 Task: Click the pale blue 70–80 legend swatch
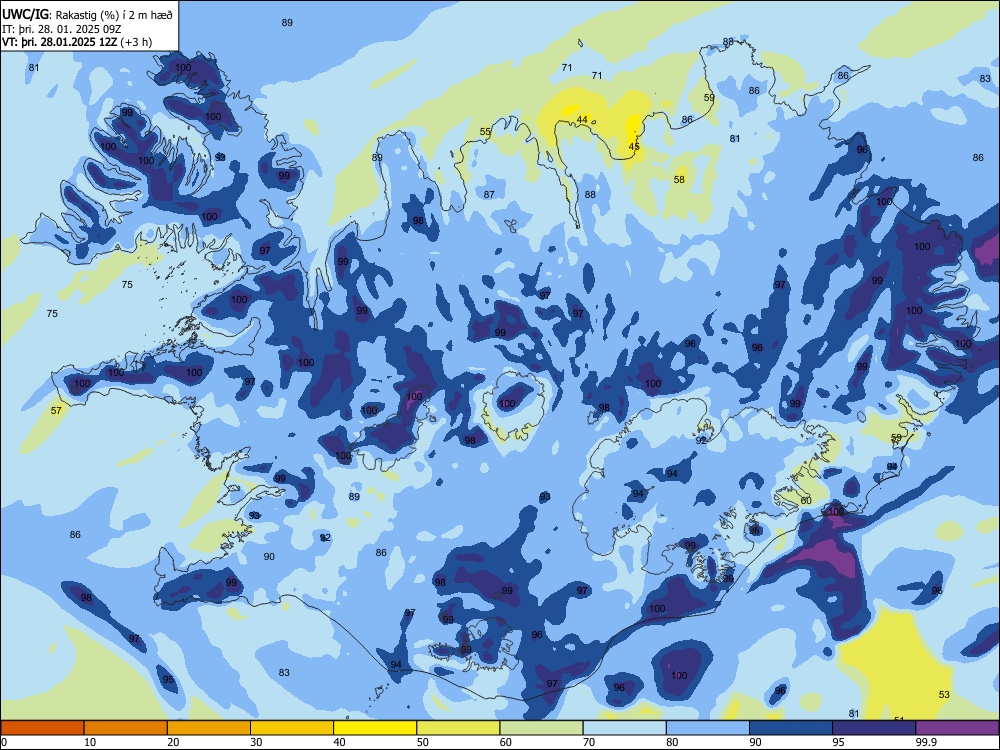tap(624, 728)
